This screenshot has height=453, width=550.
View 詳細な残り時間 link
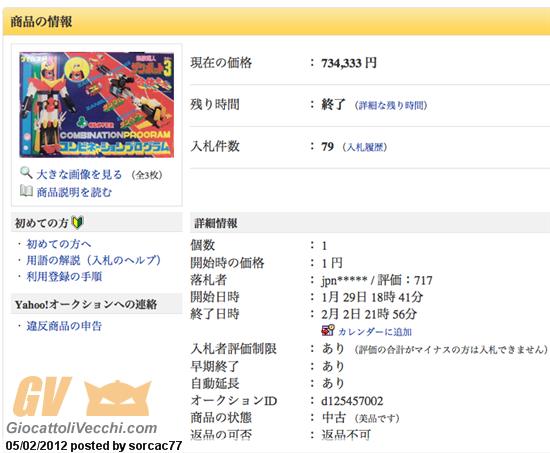391,105
